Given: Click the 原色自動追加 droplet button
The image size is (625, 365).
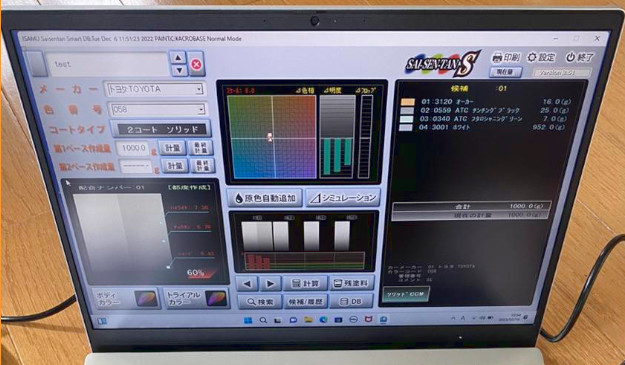Looking at the screenshot, I should click(265, 198).
